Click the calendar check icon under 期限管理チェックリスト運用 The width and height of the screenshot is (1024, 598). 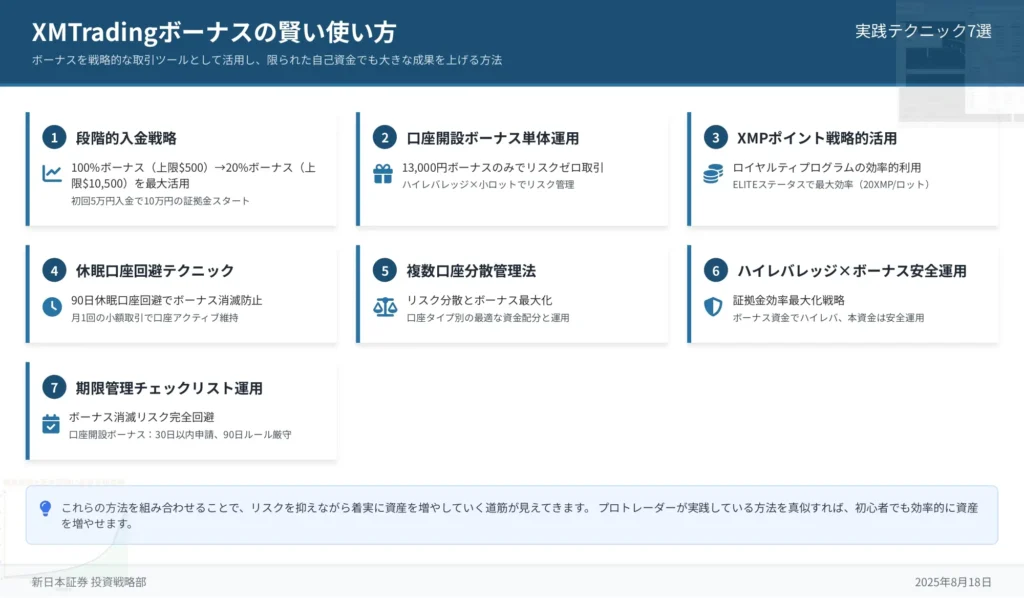tap(51, 424)
